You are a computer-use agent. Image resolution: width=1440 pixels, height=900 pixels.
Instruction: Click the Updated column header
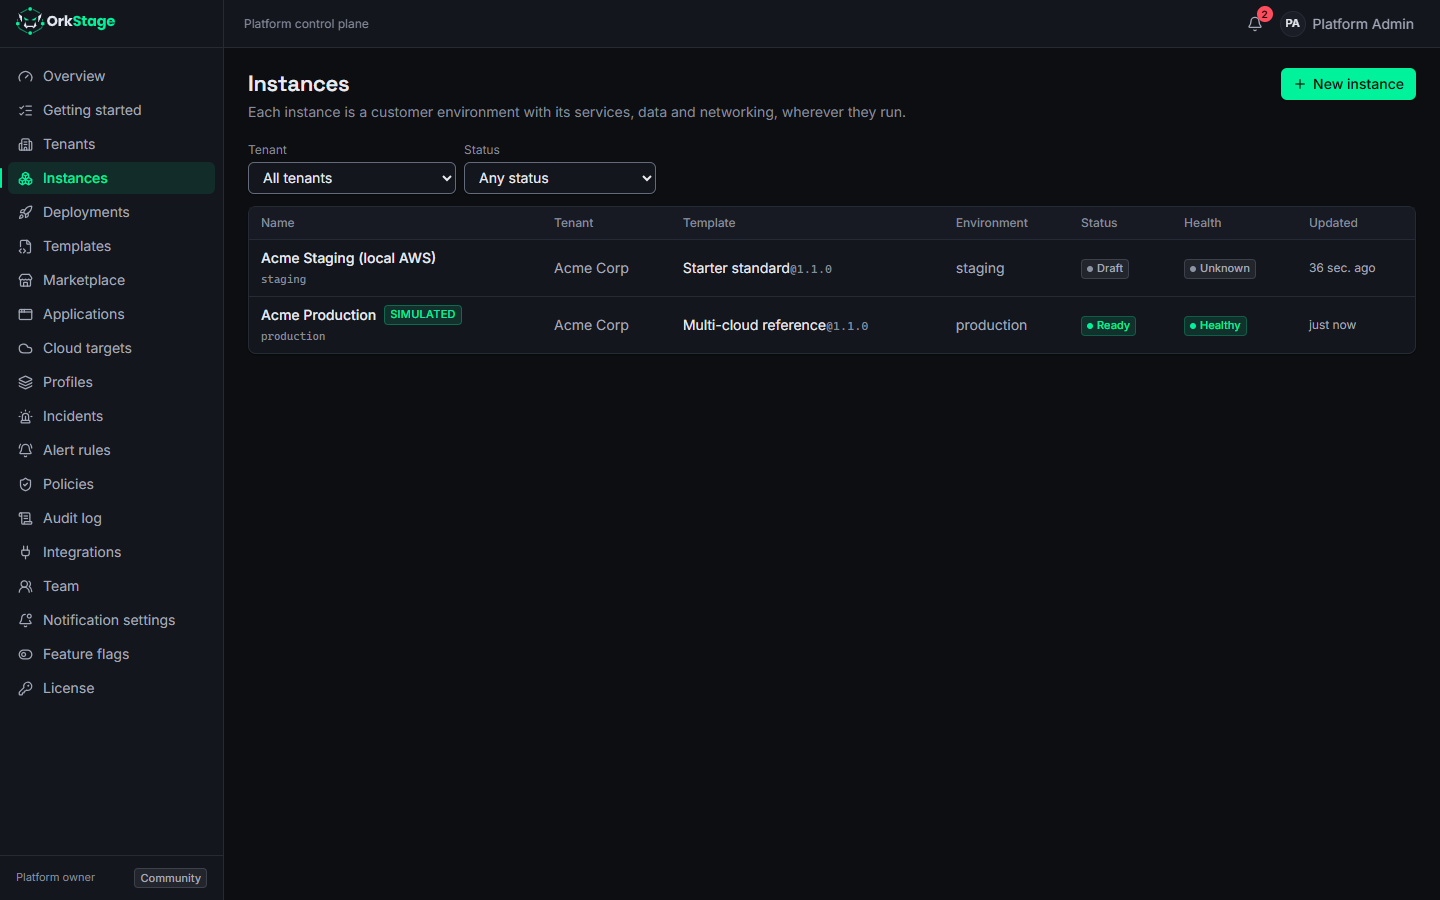1333,223
